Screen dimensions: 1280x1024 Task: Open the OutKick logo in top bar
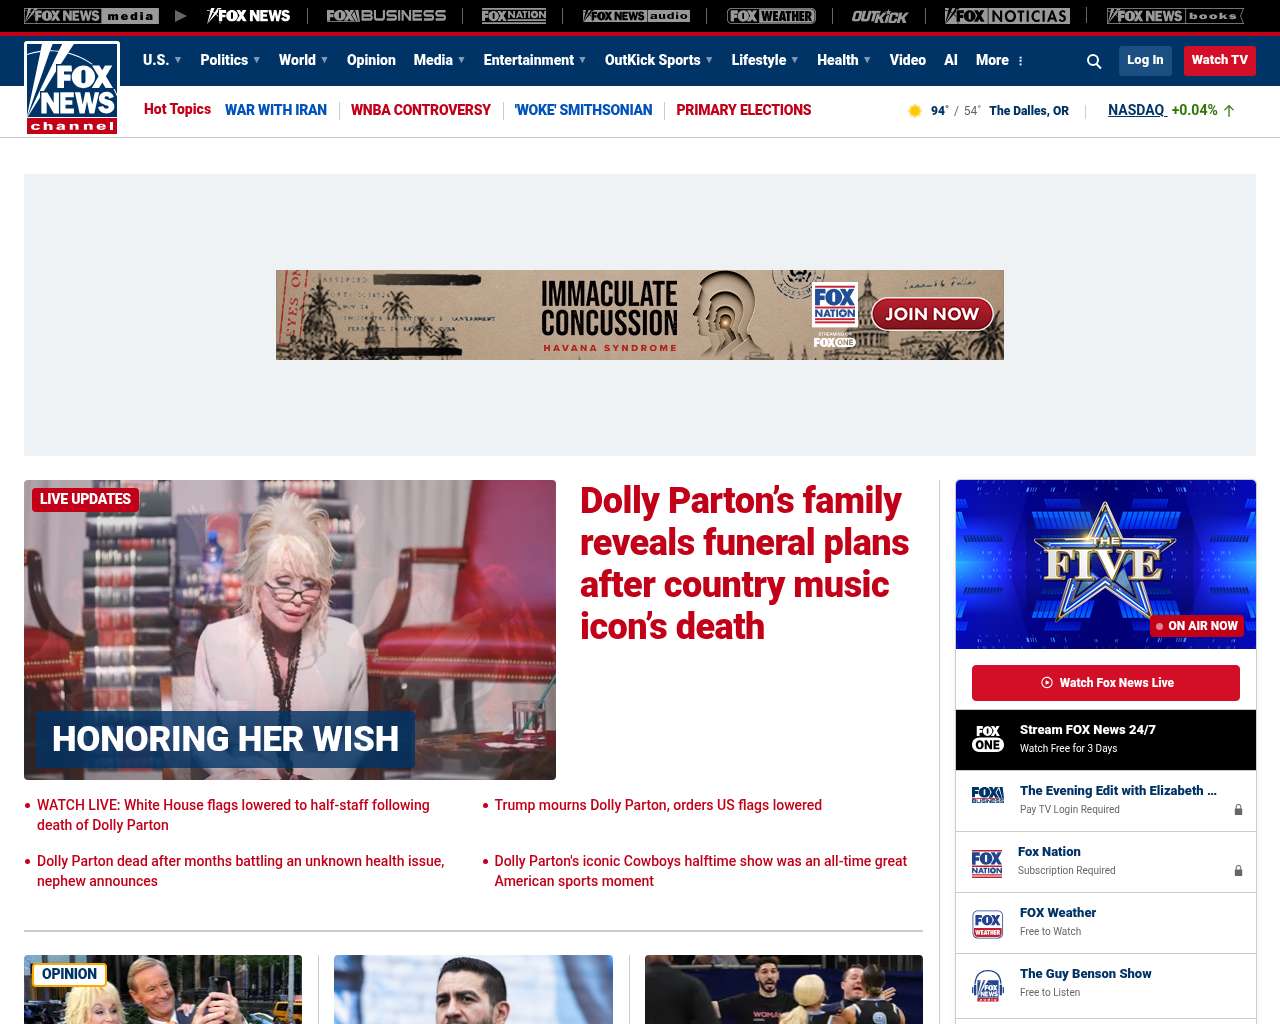pos(880,16)
